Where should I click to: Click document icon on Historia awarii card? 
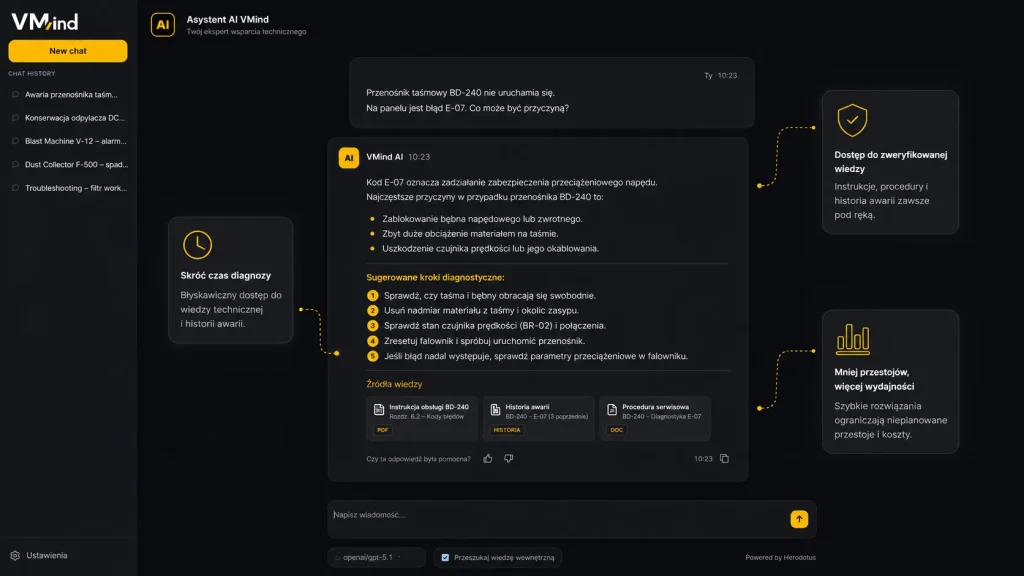(495, 409)
